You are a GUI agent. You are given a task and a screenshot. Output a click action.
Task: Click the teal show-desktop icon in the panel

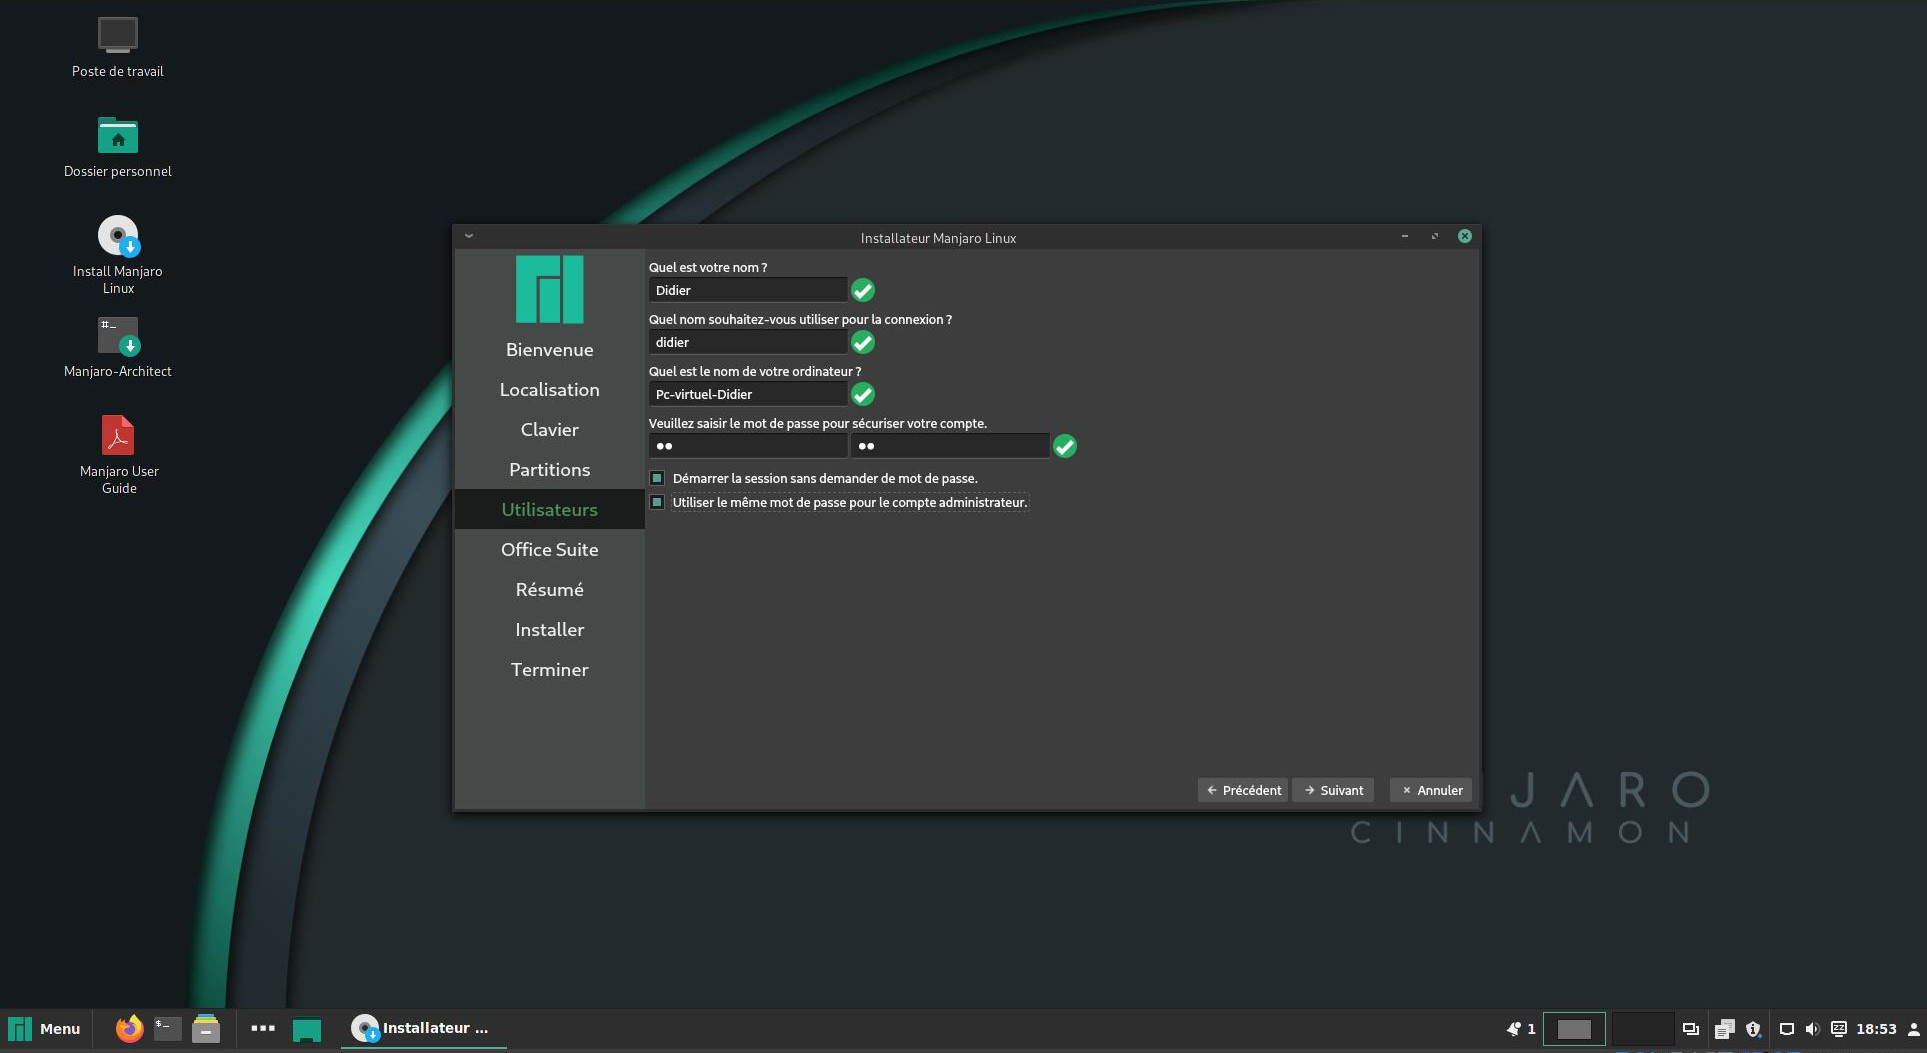point(307,1029)
